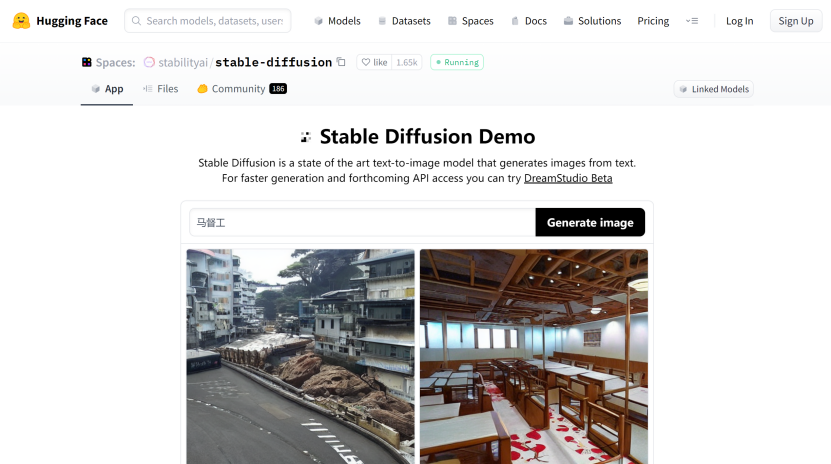This screenshot has width=831, height=464.
Task: Switch to the App tab
Action: [x=107, y=89]
